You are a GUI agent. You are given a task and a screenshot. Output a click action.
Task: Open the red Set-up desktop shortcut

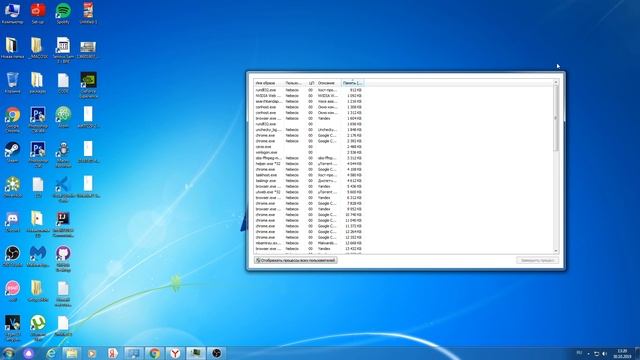(38, 12)
